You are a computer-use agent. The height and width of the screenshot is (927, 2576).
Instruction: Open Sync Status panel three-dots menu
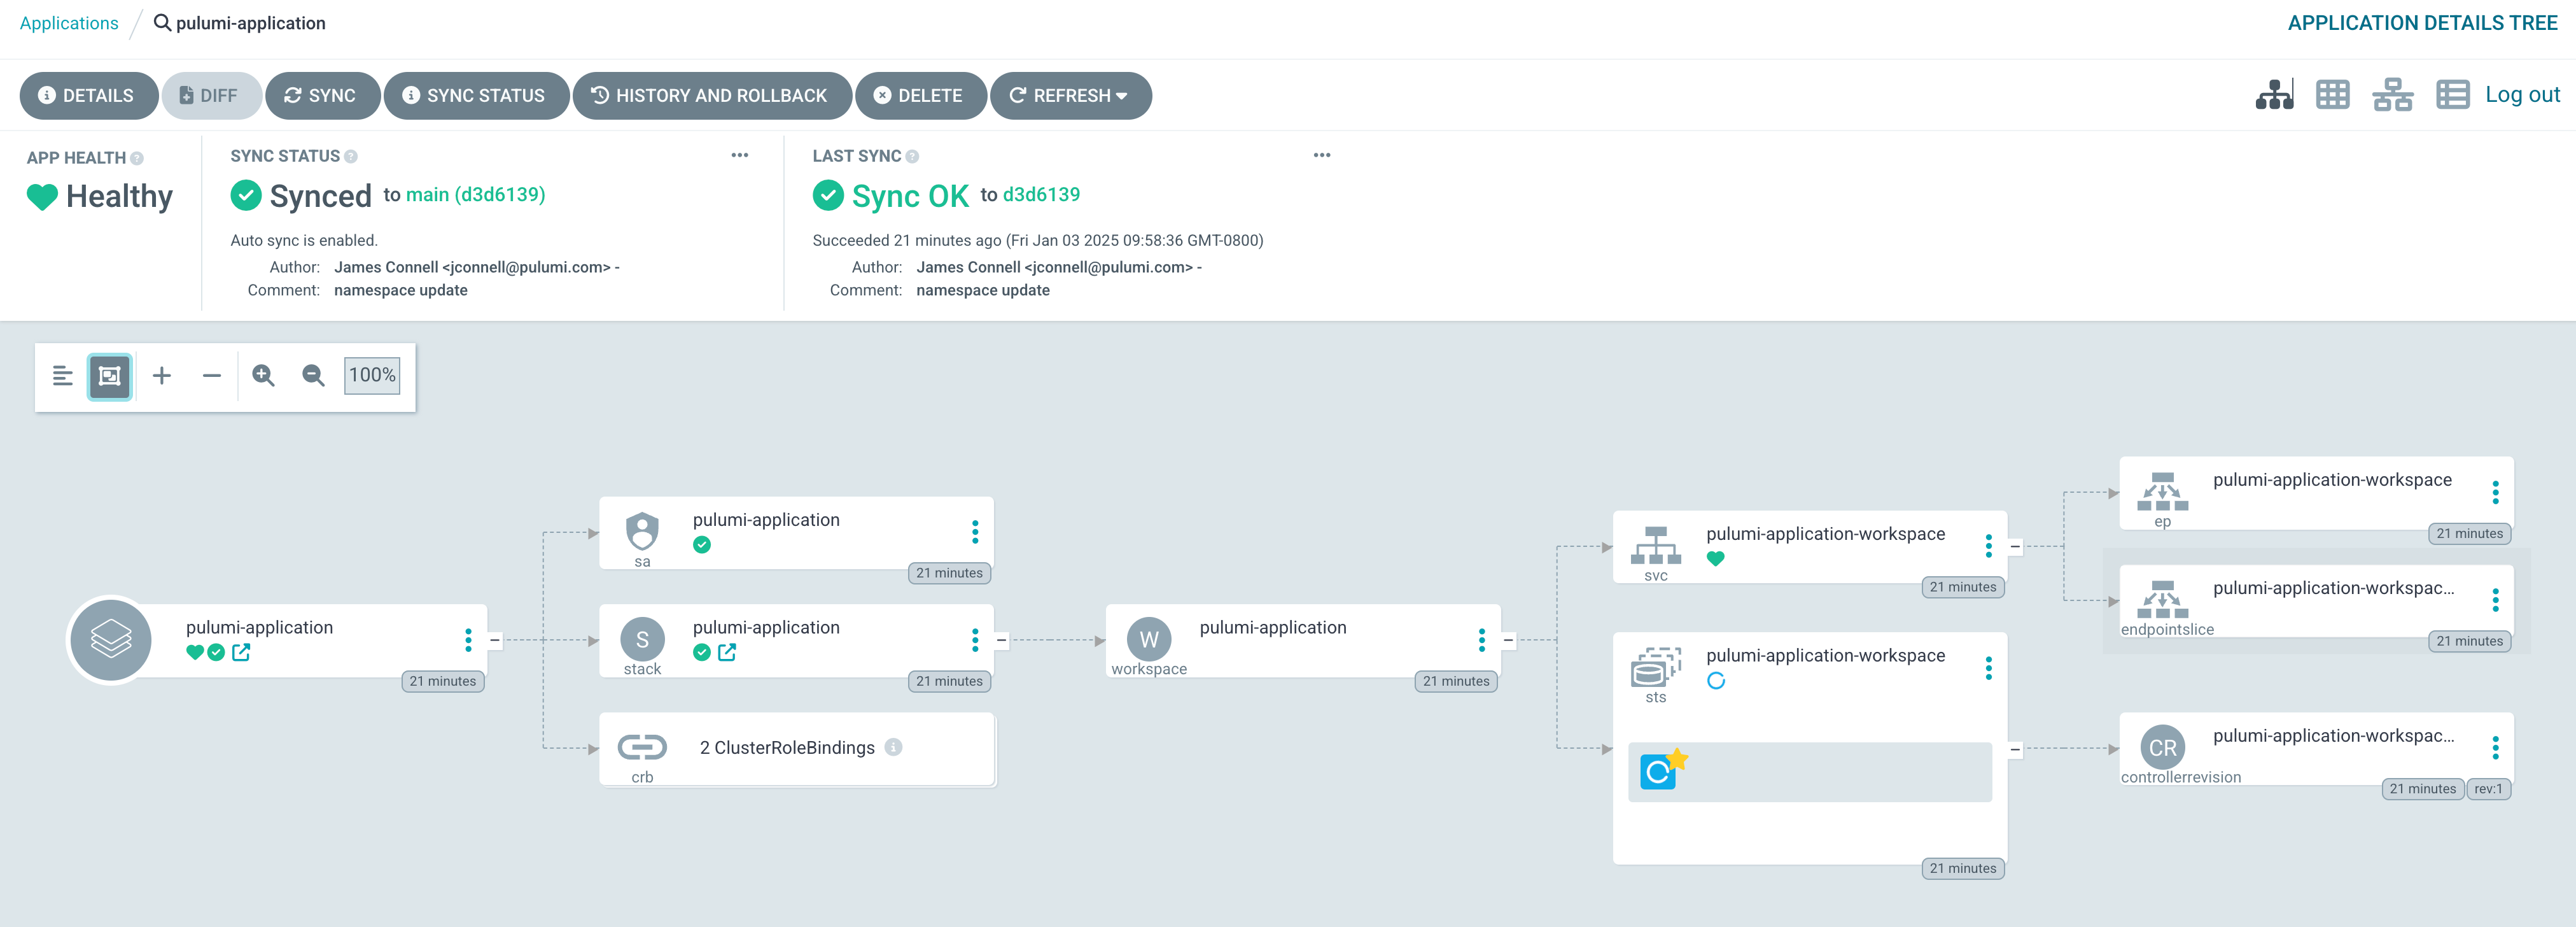point(739,155)
